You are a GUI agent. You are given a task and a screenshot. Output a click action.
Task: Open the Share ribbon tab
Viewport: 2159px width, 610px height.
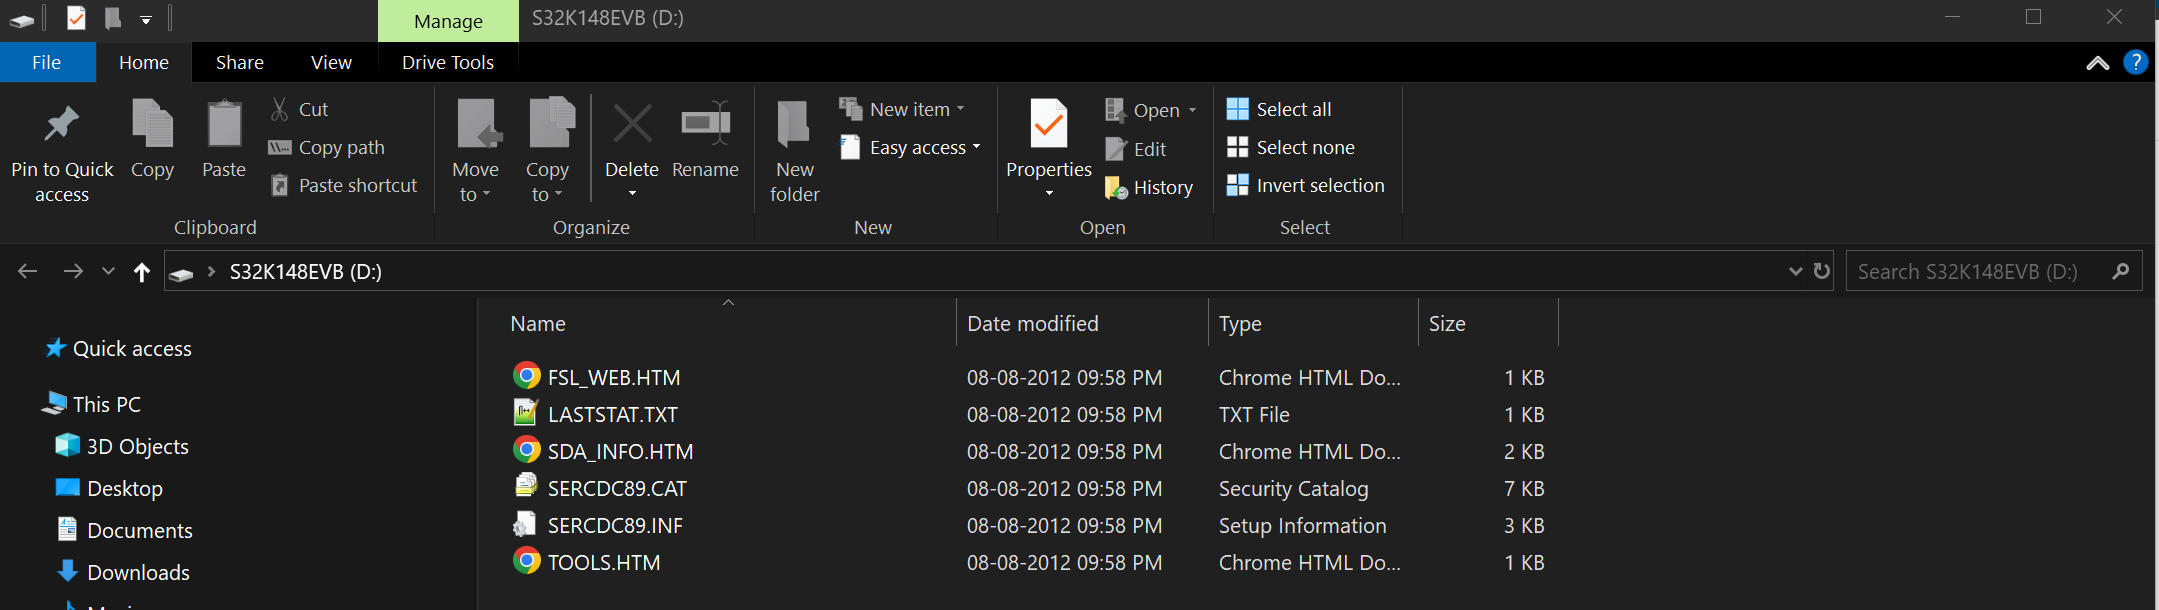pos(240,62)
